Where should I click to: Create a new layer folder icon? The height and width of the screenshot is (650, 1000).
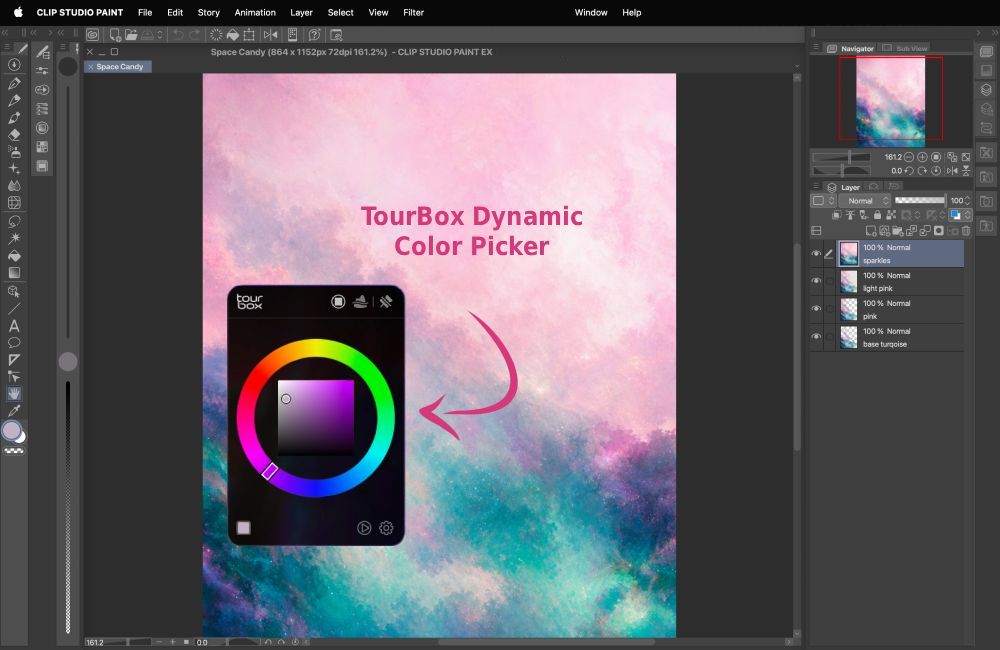[x=898, y=231]
